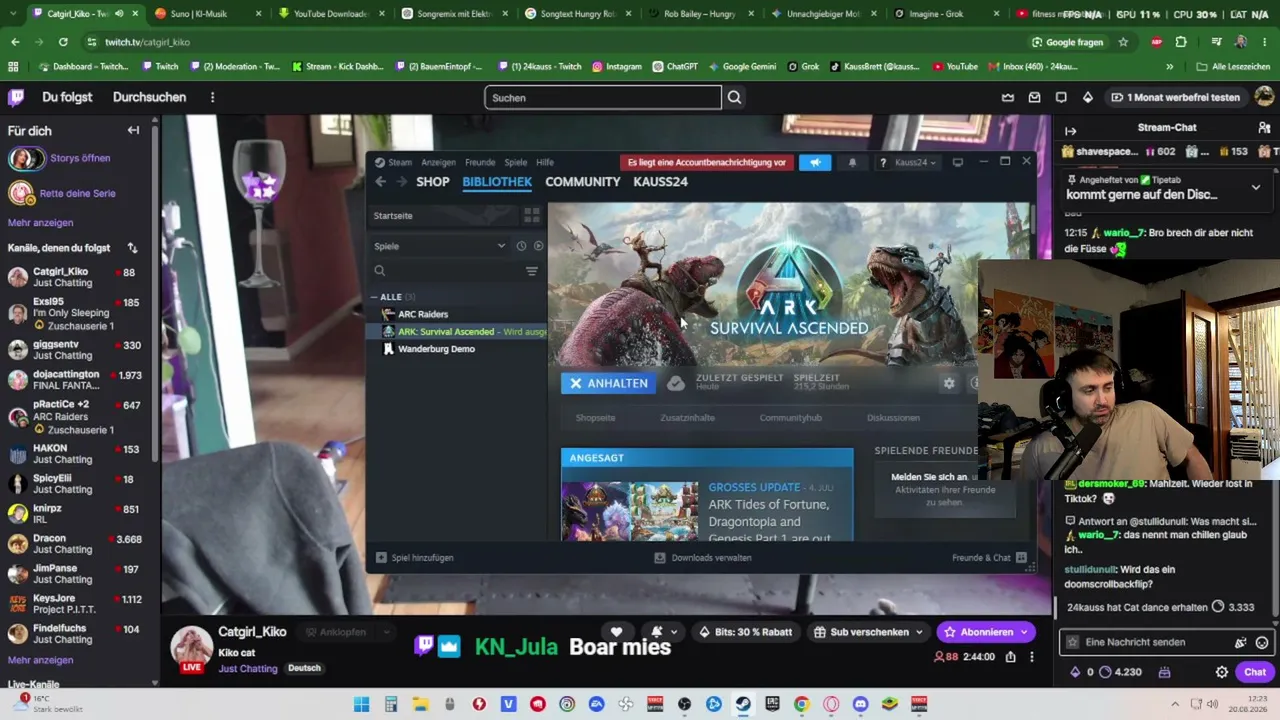Click the purple Chat send button
1280x720 pixels.
pyautogui.click(x=1255, y=672)
